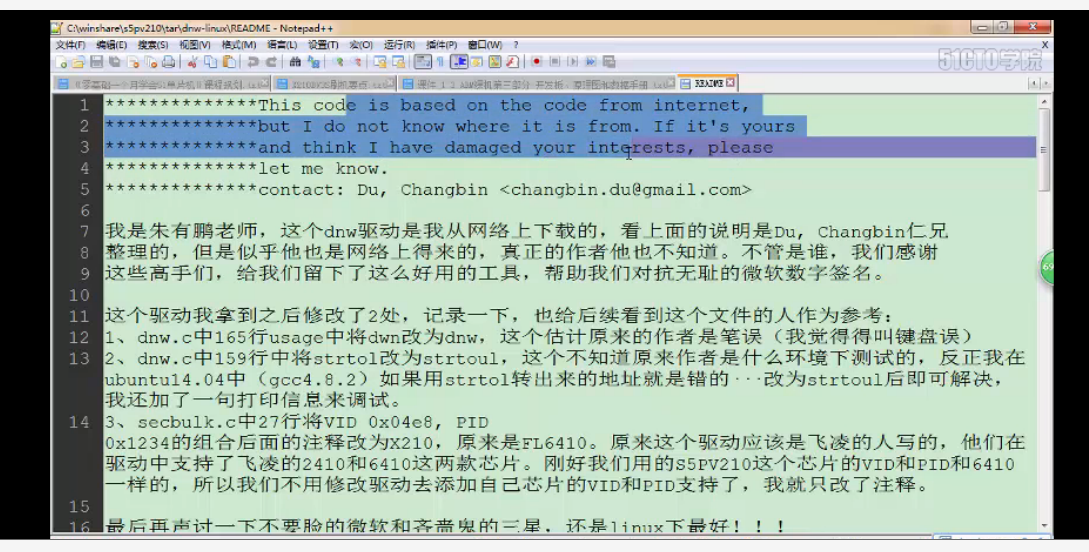Close the README tab with its red X

click(730, 83)
